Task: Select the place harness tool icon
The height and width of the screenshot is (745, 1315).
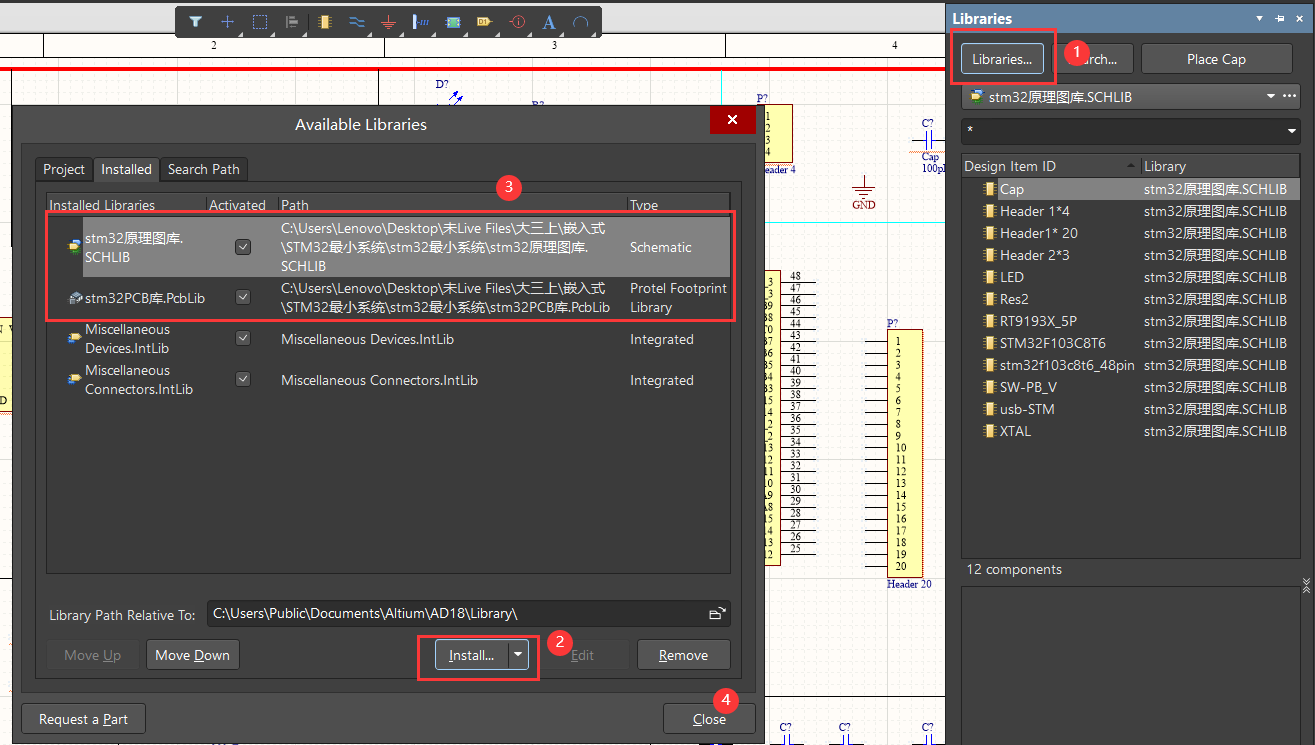Action: point(421,21)
